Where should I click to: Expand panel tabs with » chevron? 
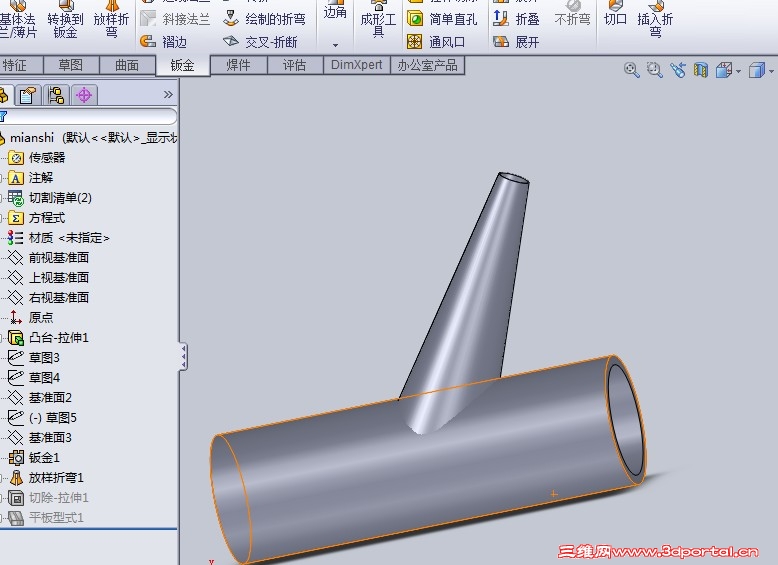click(168, 94)
